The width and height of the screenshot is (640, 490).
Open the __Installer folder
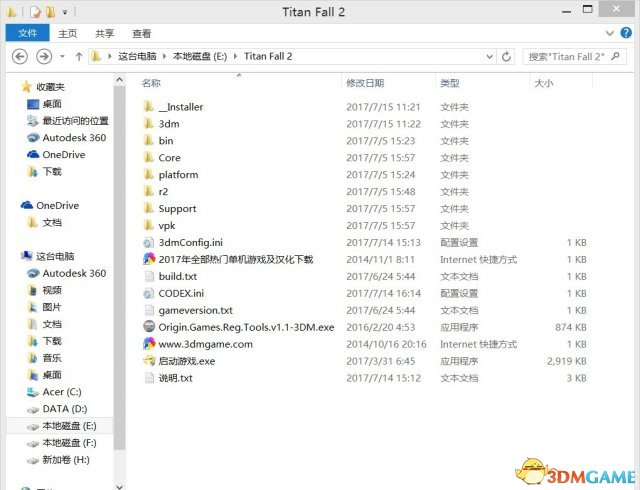(x=180, y=107)
